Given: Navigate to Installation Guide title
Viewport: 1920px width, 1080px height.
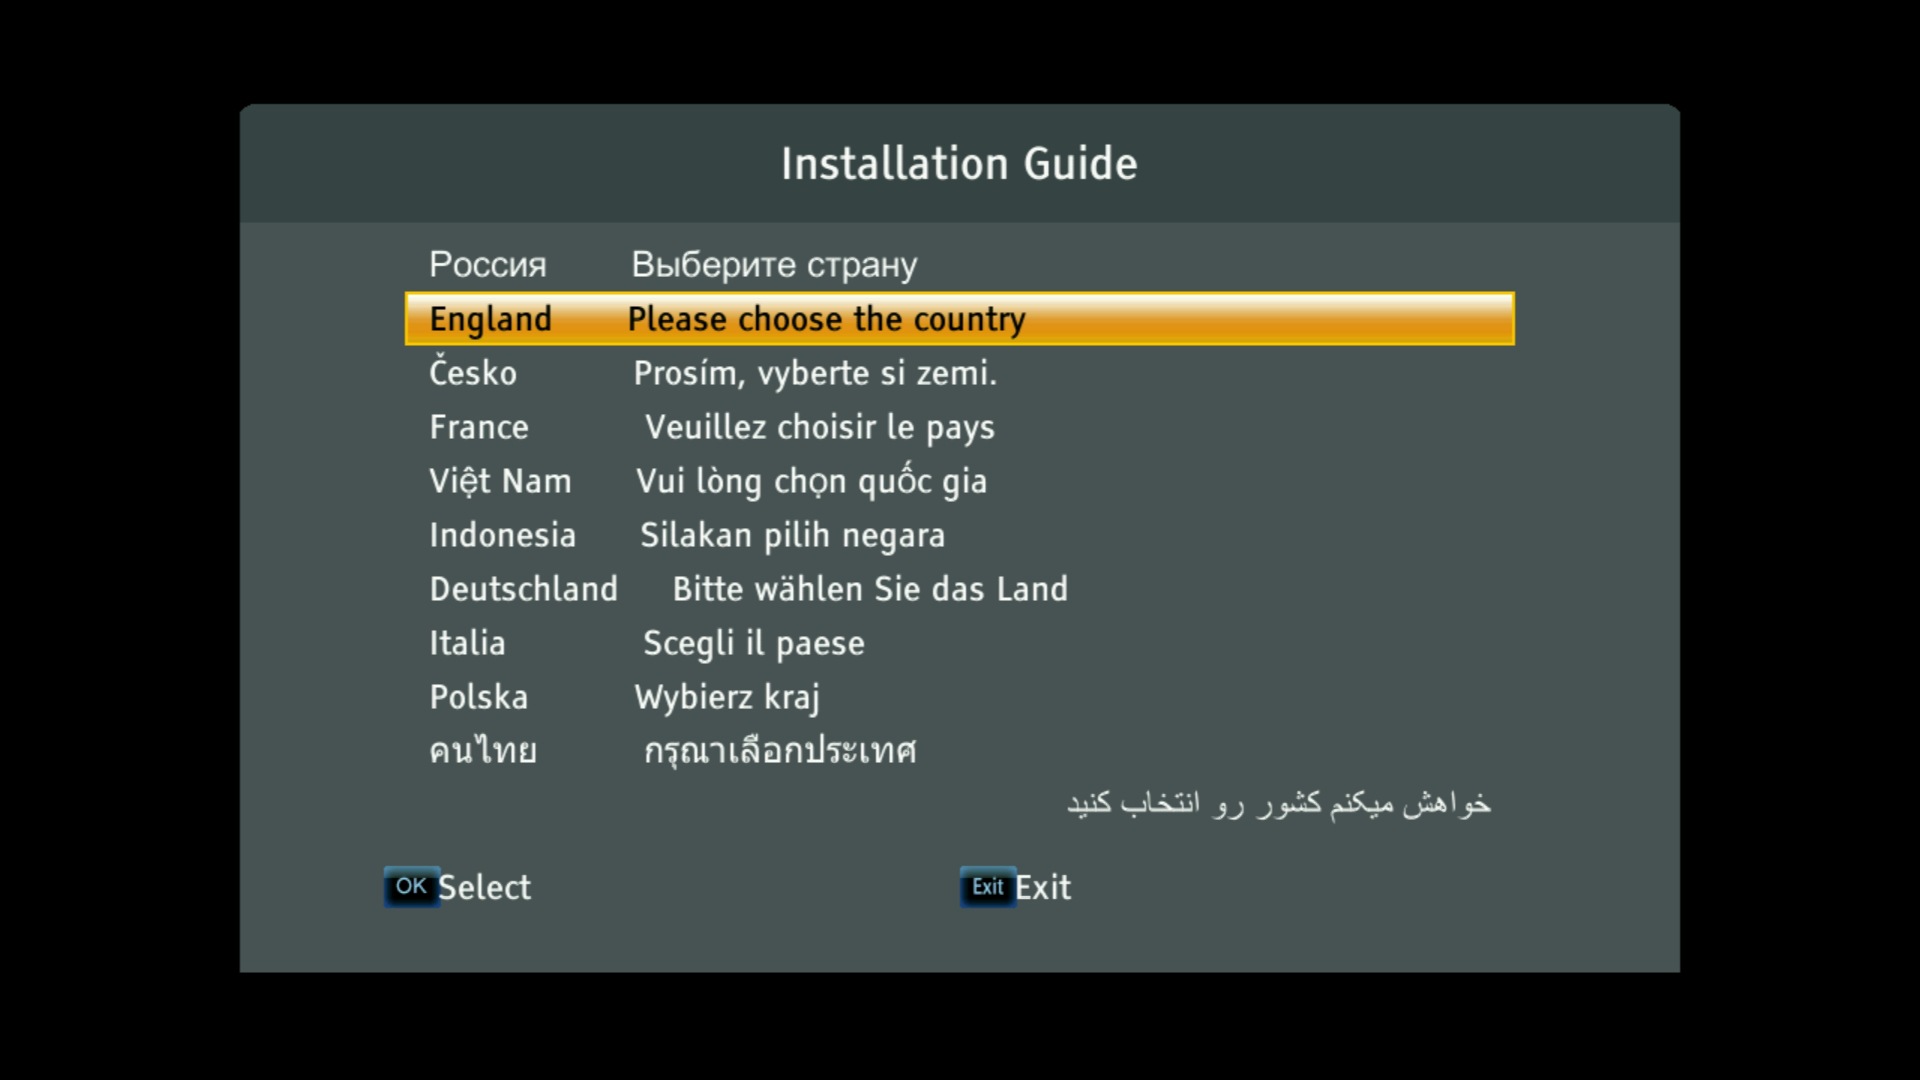Looking at the screenshot, I should 960,162.
